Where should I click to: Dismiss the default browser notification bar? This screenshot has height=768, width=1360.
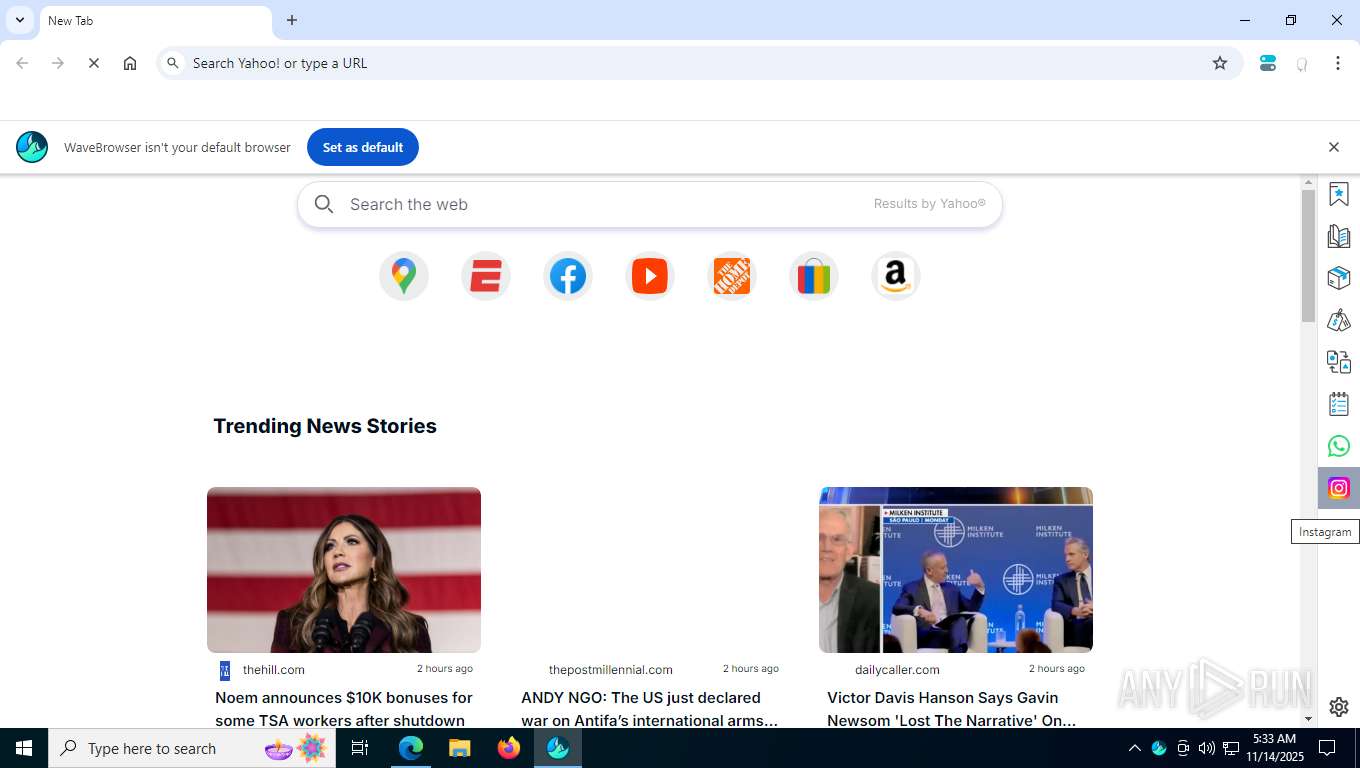click(1333, 147)
